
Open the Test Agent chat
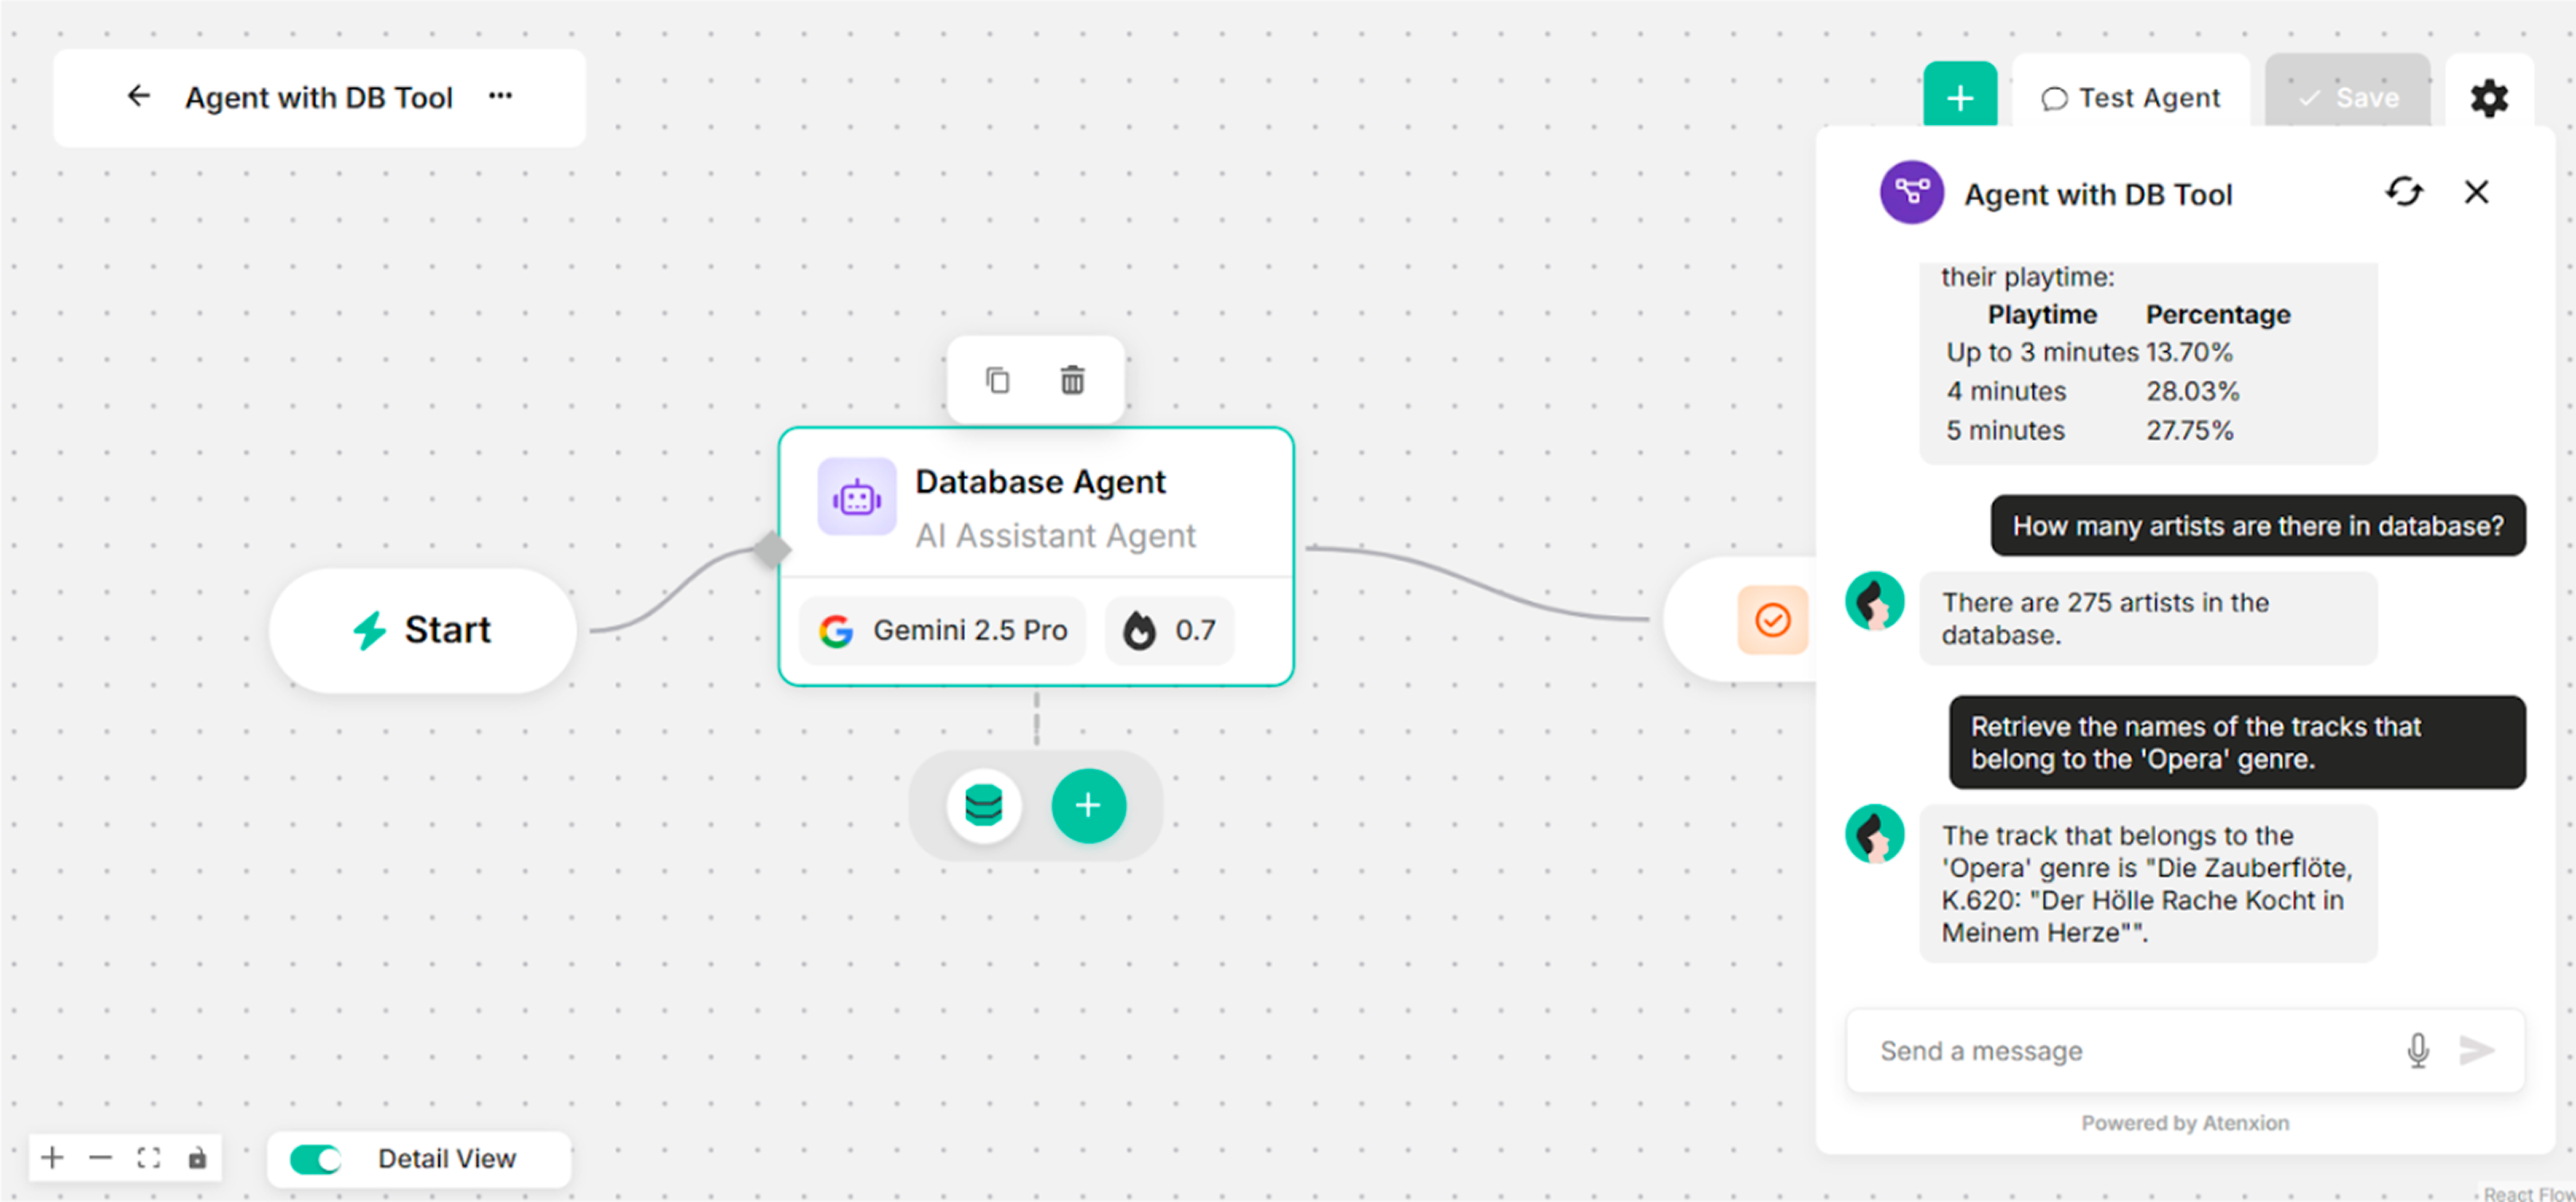pos(2131,97)
